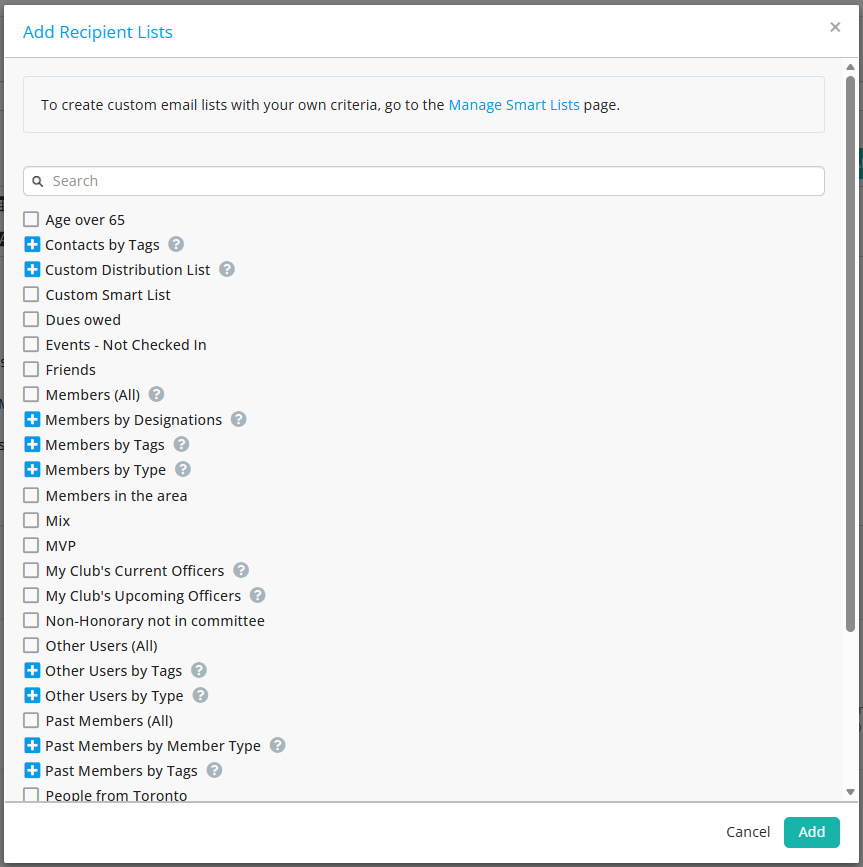Expand Members by Type options
Screen dimensions: 863x867
pos(31,469)
